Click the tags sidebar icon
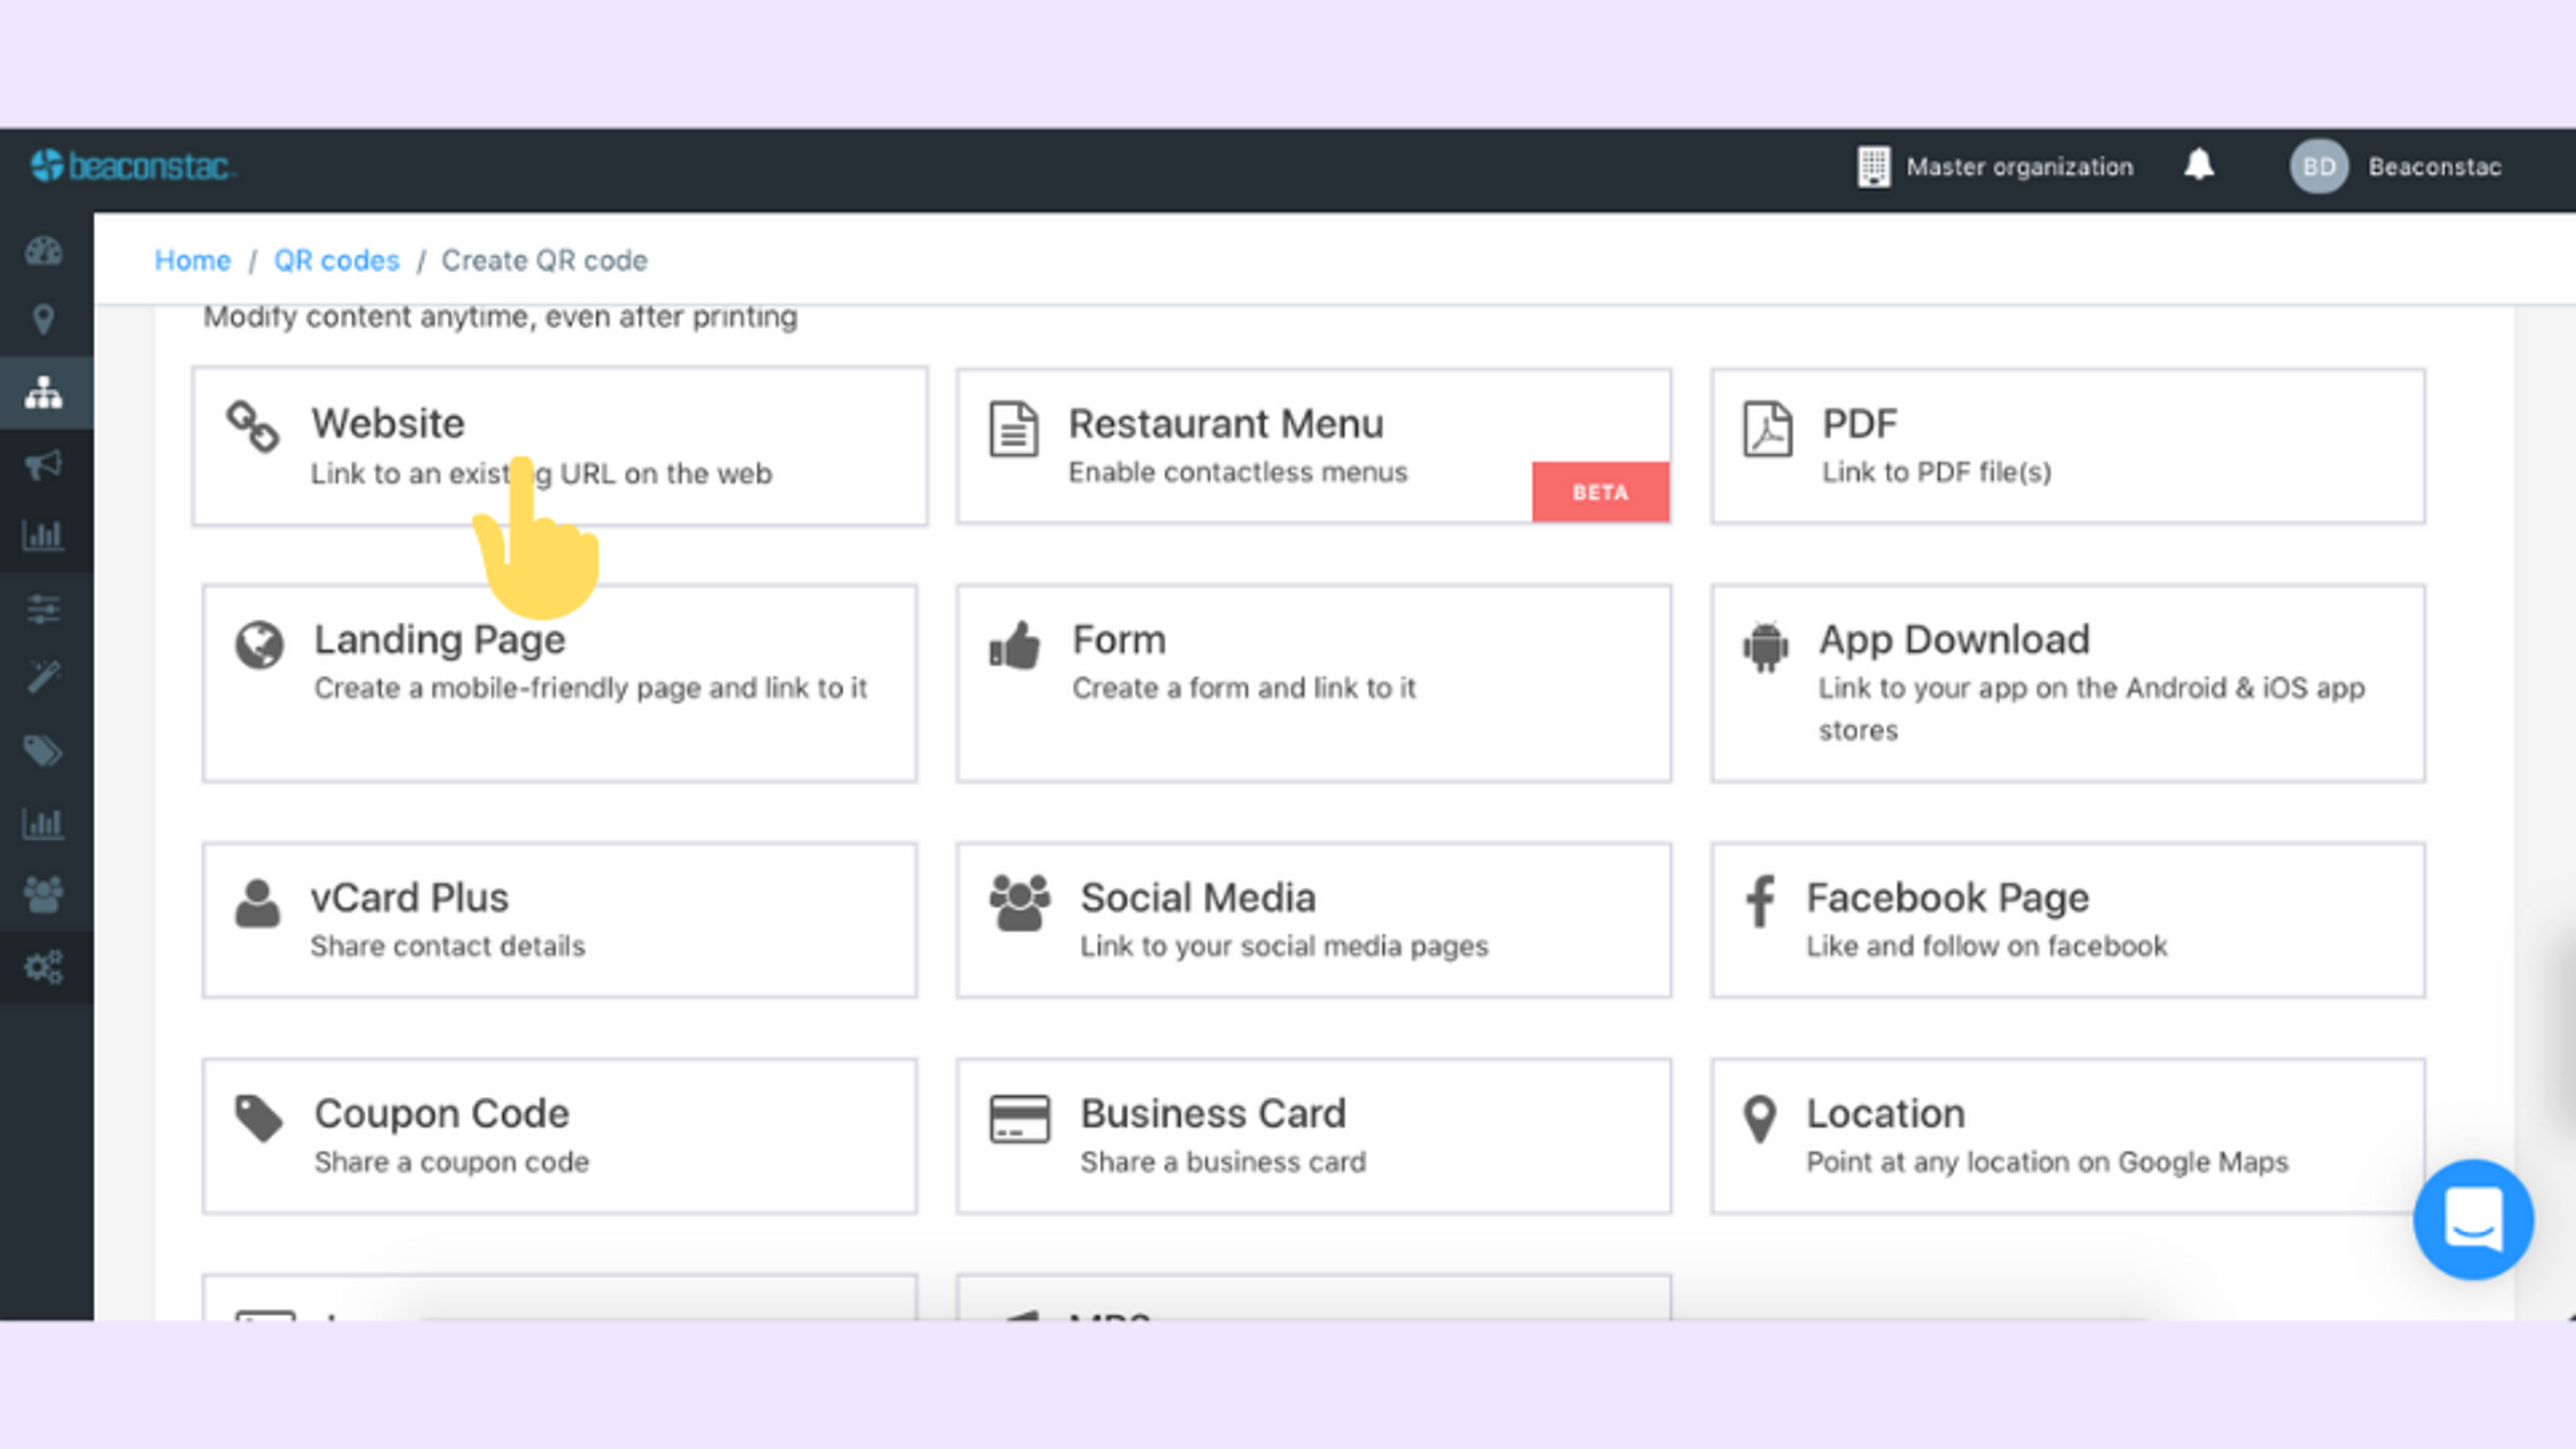This screenshot has height=1449, width=2576. coord(43,750)
